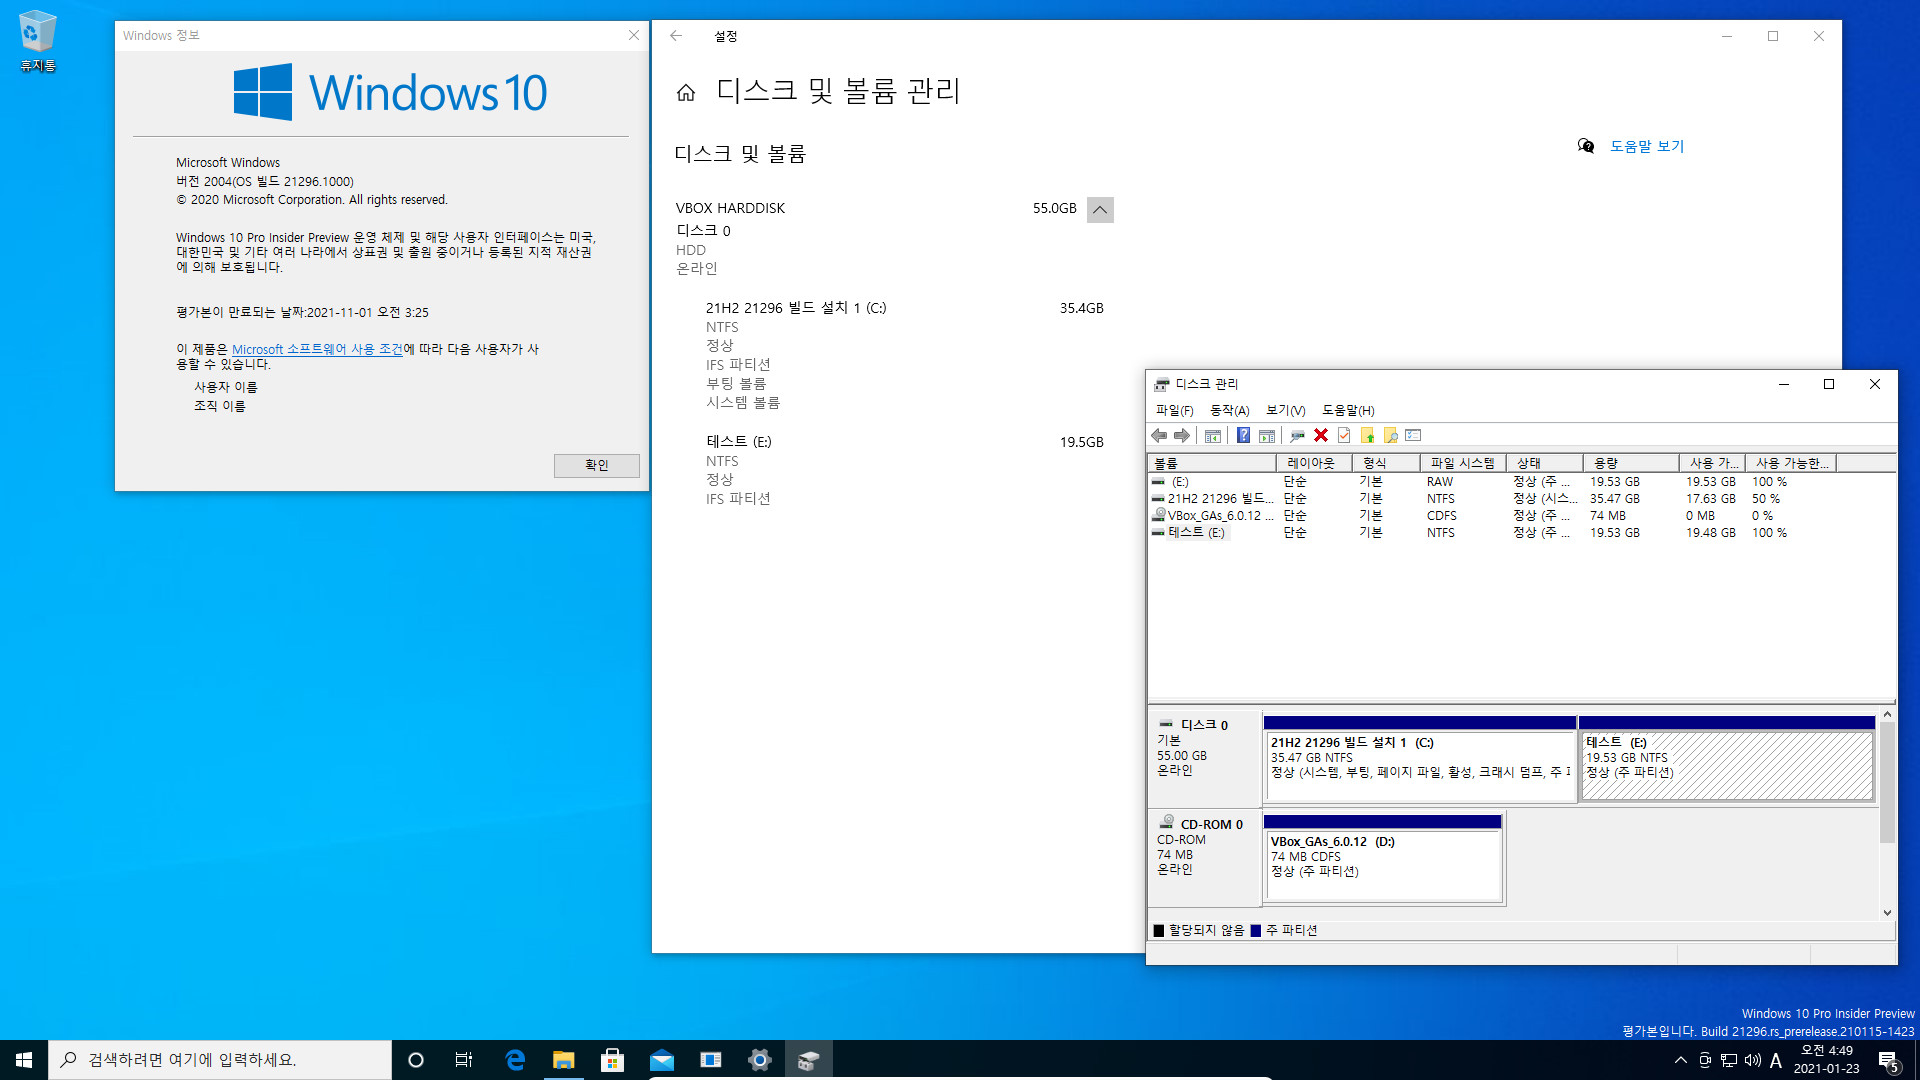Screen dimensions: 1920x1080
Task: Select the 테스트 (E:) row in volume list
Action: [x=1522, y=533]
